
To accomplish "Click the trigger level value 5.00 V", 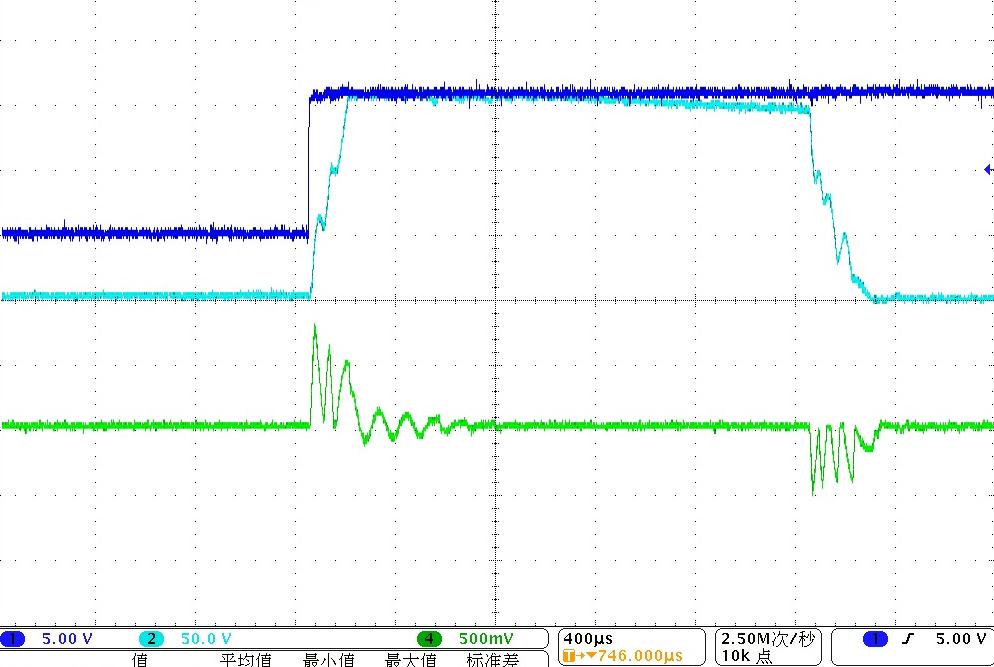I will [959, 639].
